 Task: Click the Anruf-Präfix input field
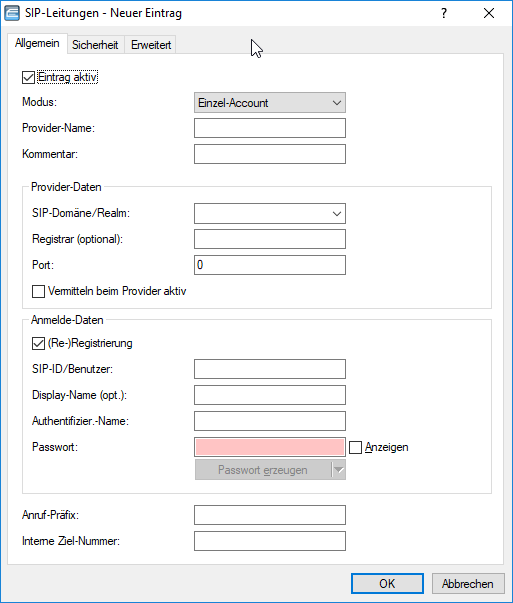coord(270,515)
